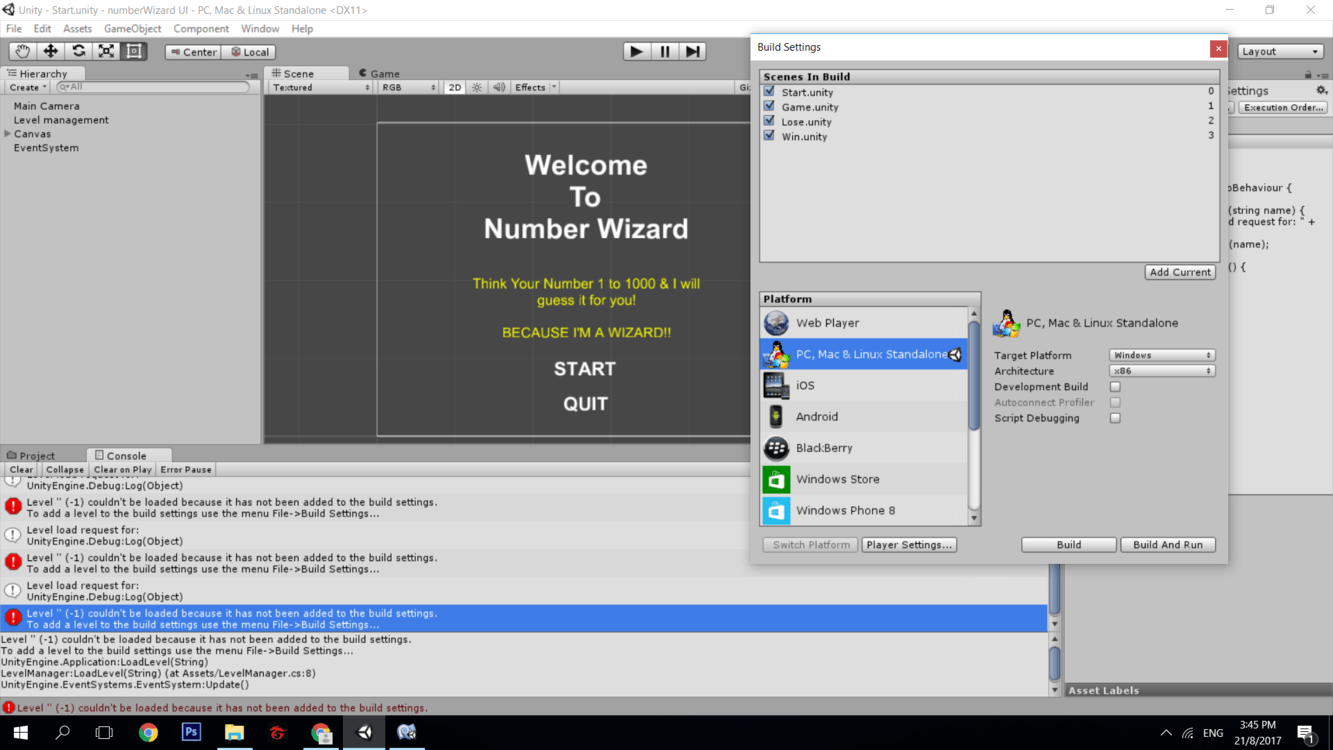Open Player Settings
The width and height of the screenshot is (1333, 750).
908,544
